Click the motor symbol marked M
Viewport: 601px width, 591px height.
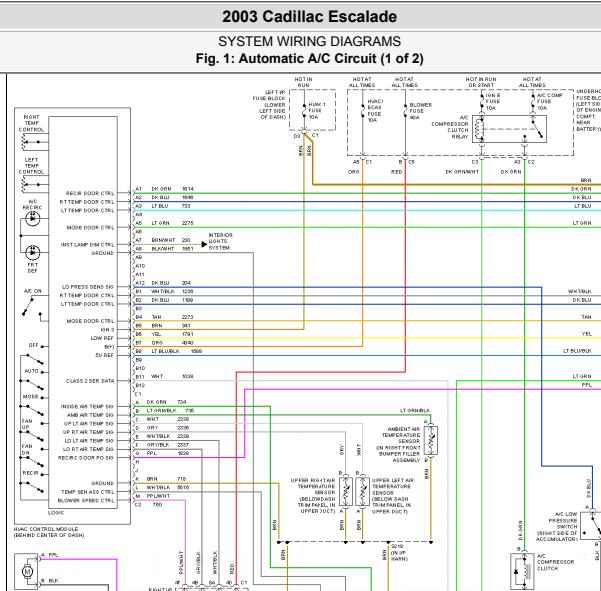[x=27, y=571]
